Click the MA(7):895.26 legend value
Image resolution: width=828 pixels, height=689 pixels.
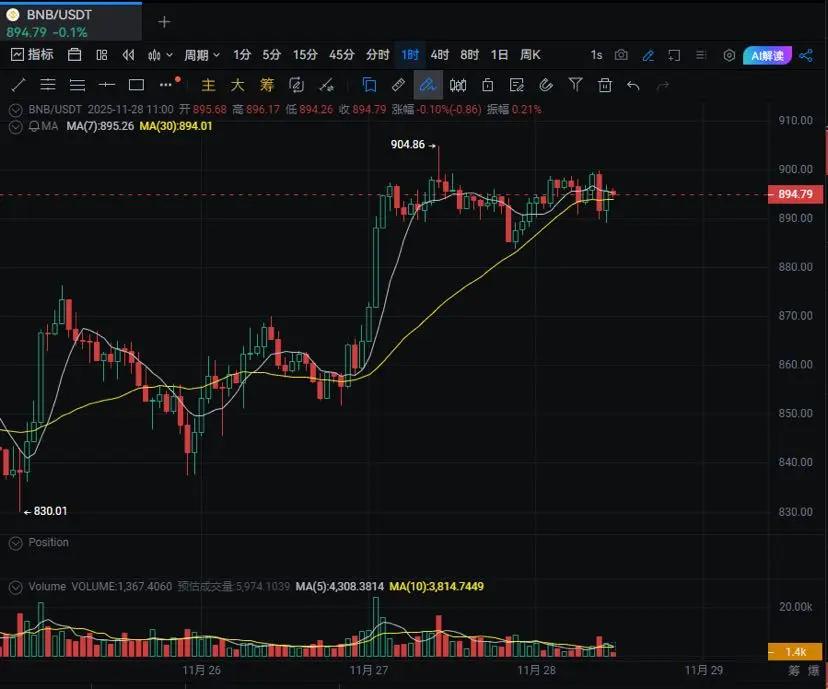click(x=100, y=126)
